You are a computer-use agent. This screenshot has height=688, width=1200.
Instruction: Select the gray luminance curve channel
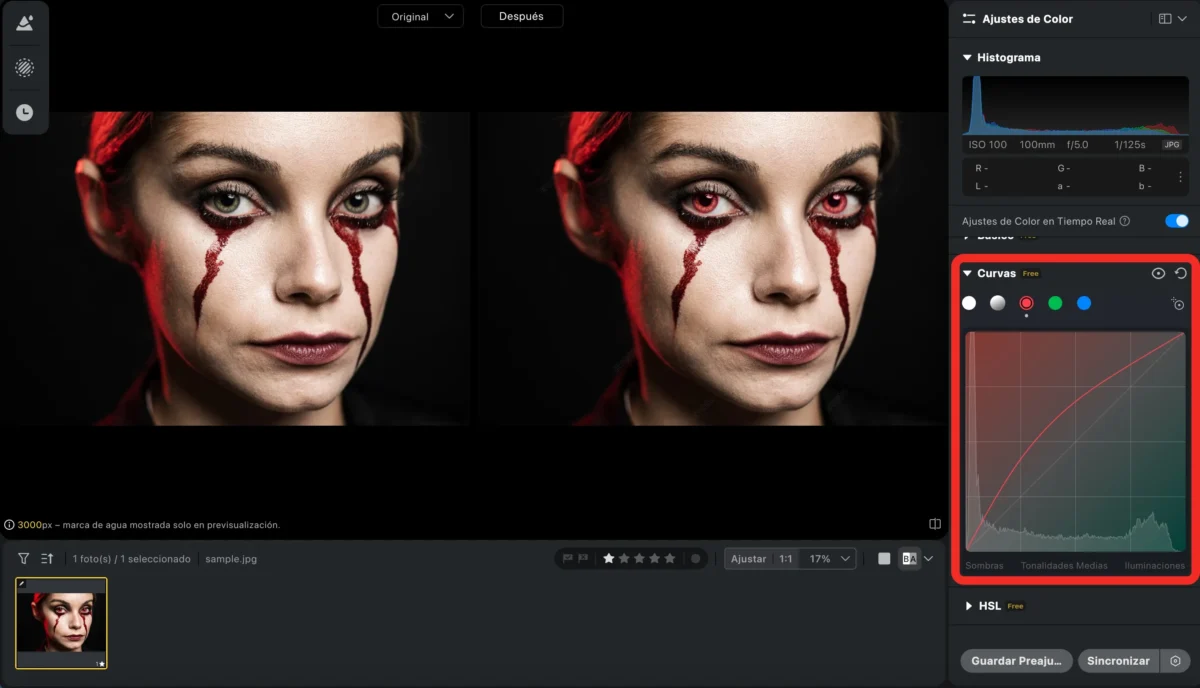point(997,303)
